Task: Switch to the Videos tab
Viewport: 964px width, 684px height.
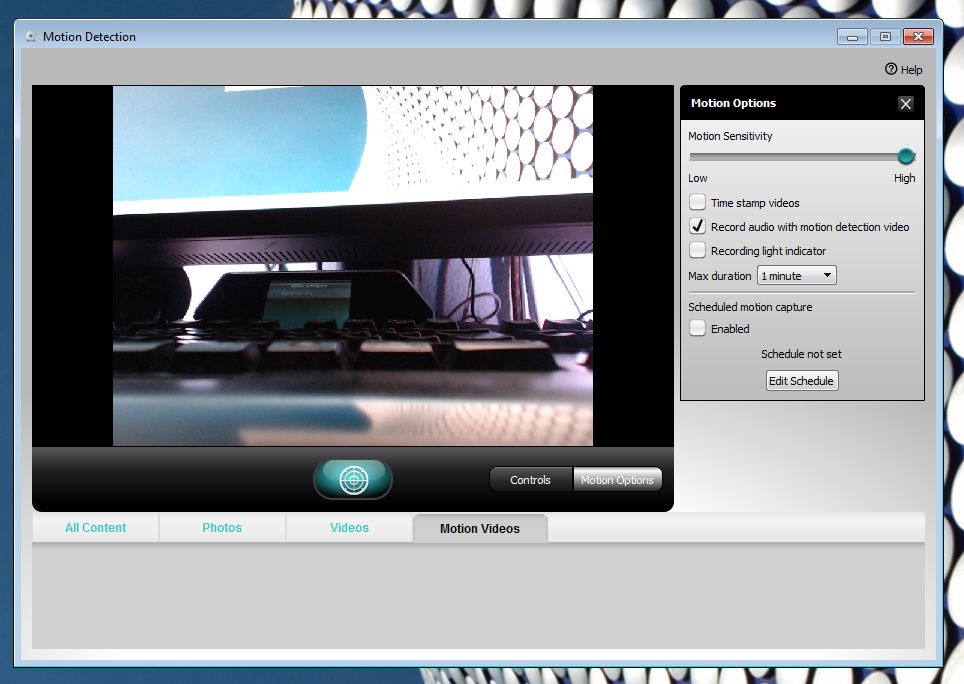Action: 349,528
